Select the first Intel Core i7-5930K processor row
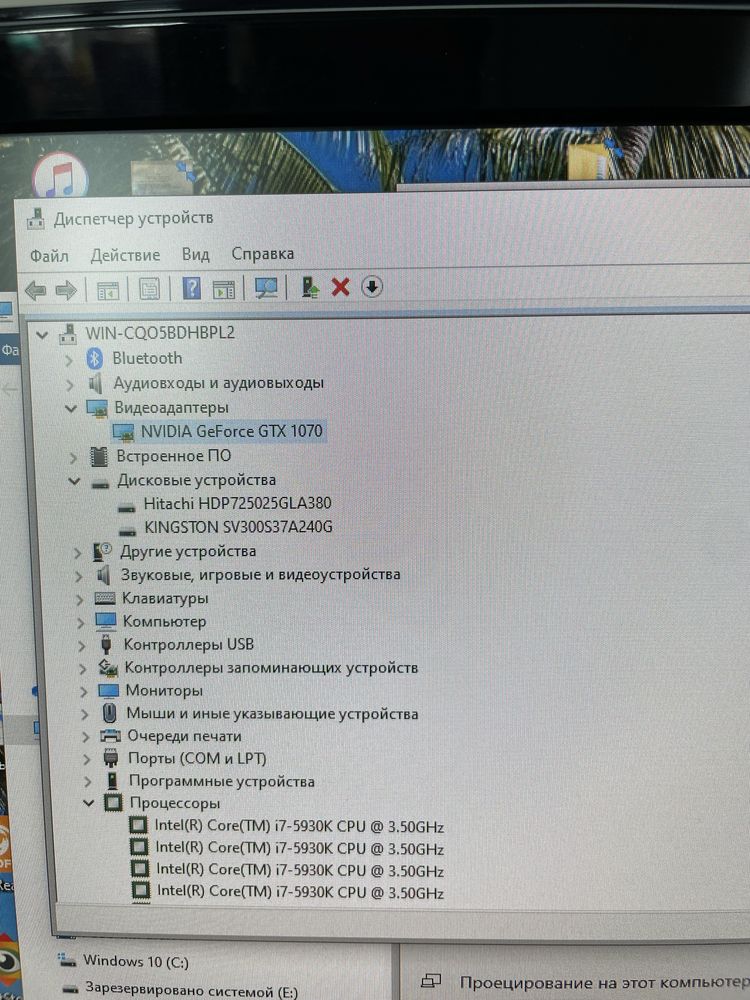 click(x=299, y=826)
